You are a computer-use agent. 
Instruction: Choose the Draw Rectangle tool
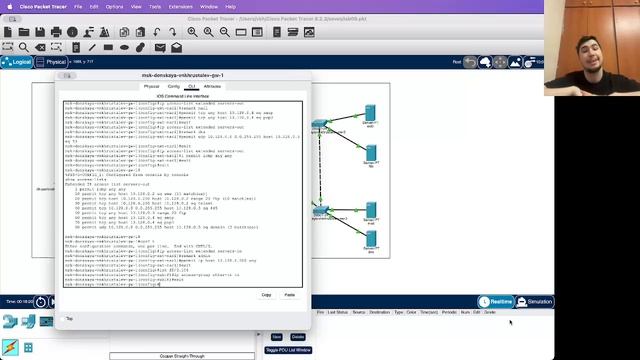coord(108,47)
